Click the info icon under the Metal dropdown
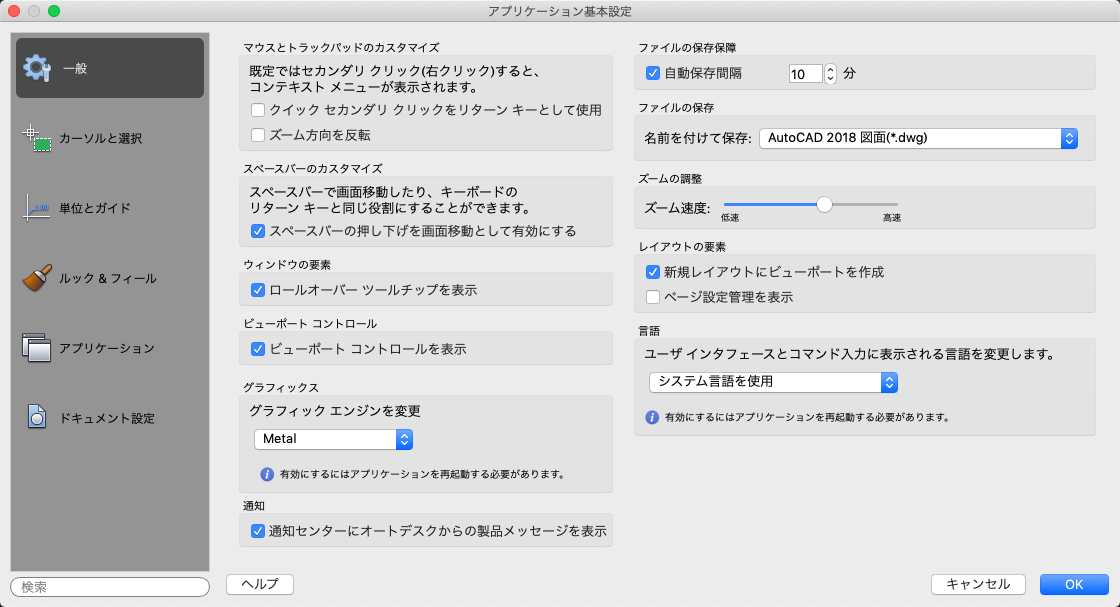This screenshot has width=1120, height=607. pyautogui.click(x=267, y=474)
